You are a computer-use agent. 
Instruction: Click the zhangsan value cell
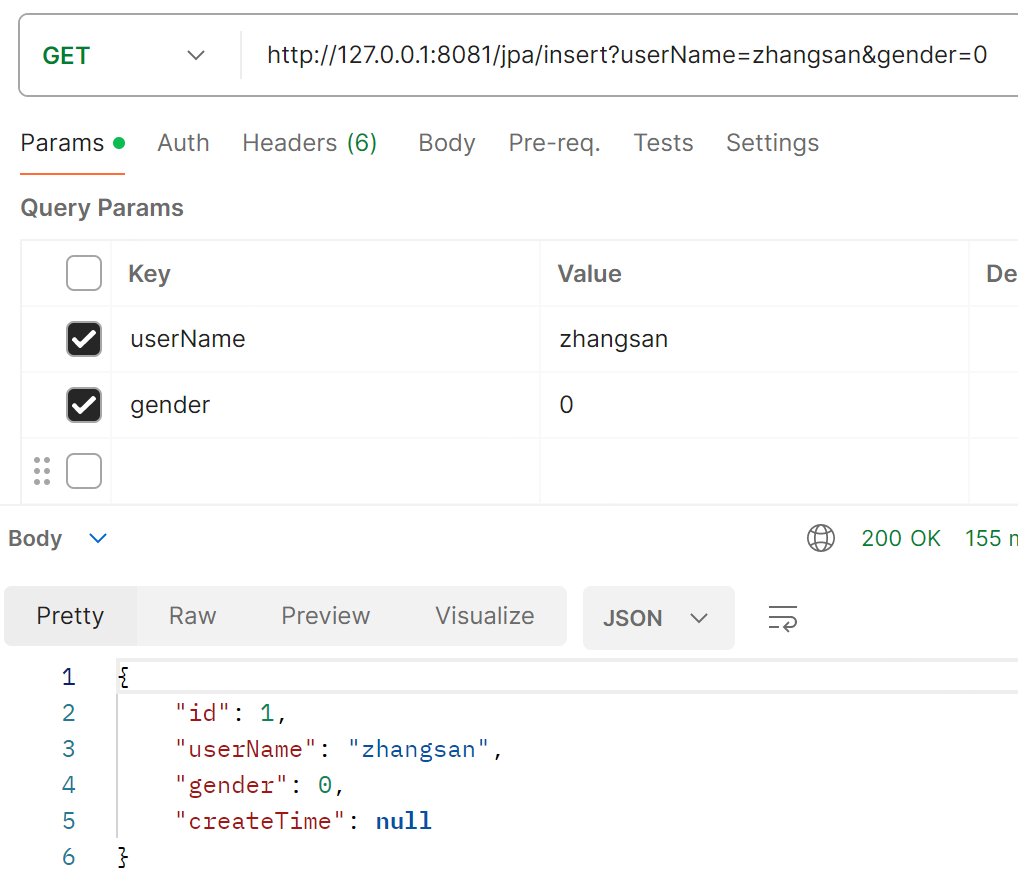(x=754, y=339)
